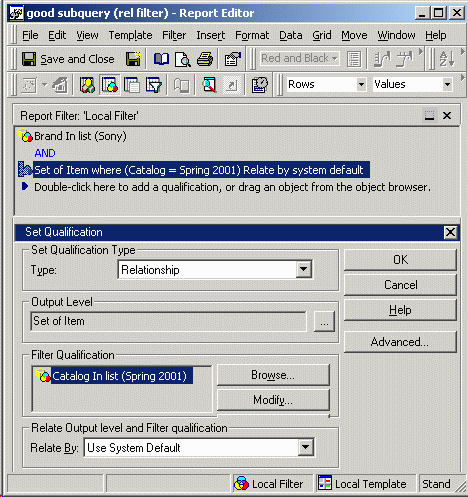
Task: Open the Help menu
Action: tap(435, 35)
